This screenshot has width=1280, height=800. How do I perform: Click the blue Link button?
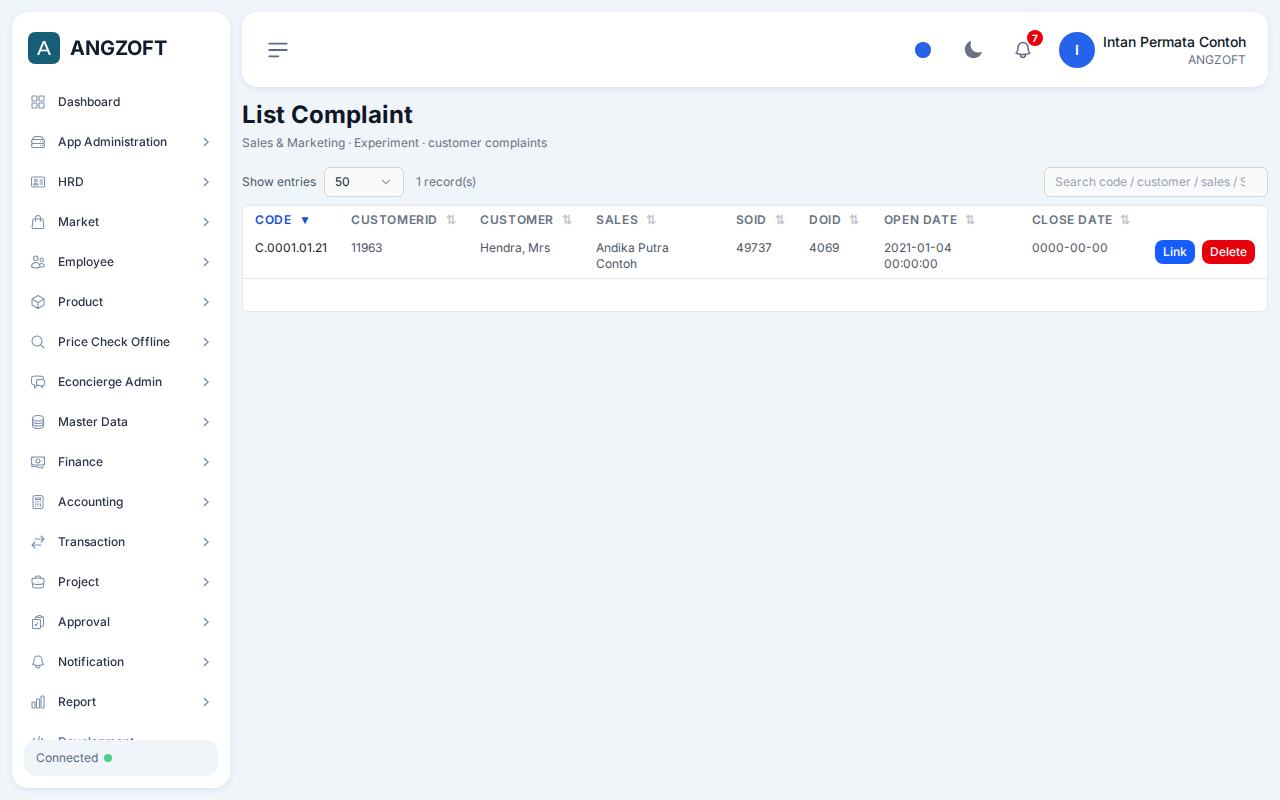pos(1175,252)
